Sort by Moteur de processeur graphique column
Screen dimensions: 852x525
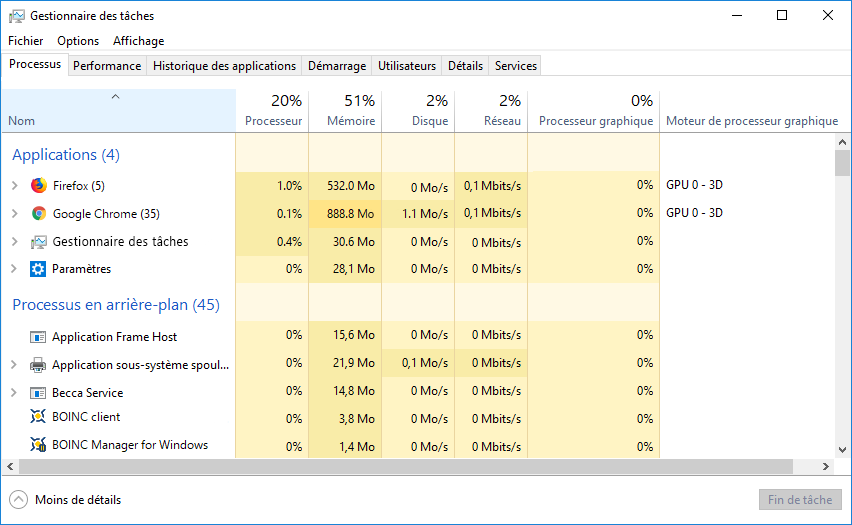click(752, 111)
